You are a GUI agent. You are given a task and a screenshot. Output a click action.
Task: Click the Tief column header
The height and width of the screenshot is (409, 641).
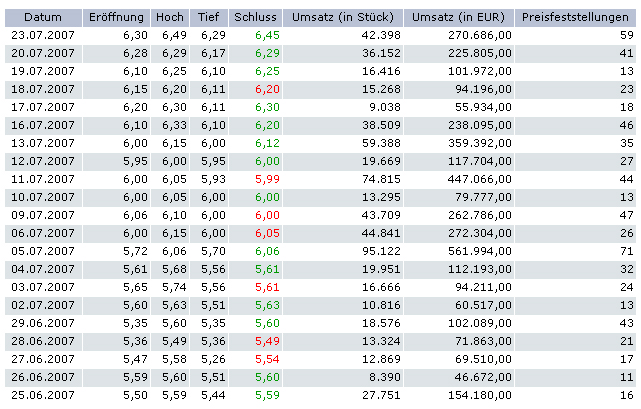[210, 18]
